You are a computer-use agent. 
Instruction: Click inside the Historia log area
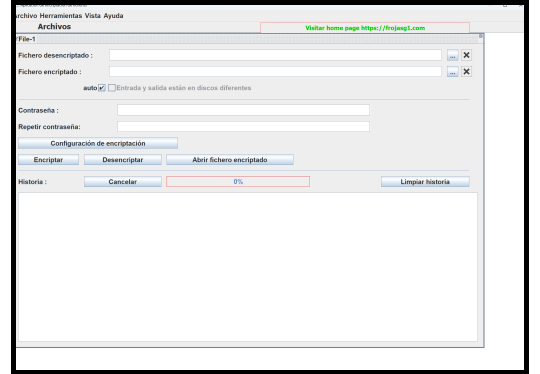click(x=248, y=267)
